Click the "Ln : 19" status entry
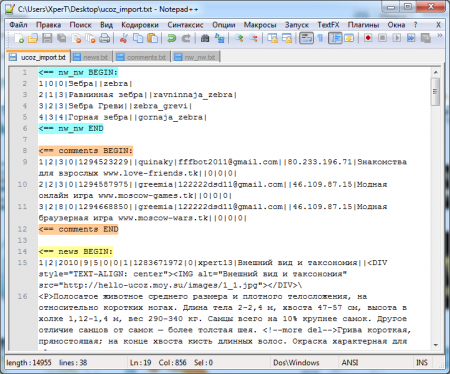 tap(140, 362)
